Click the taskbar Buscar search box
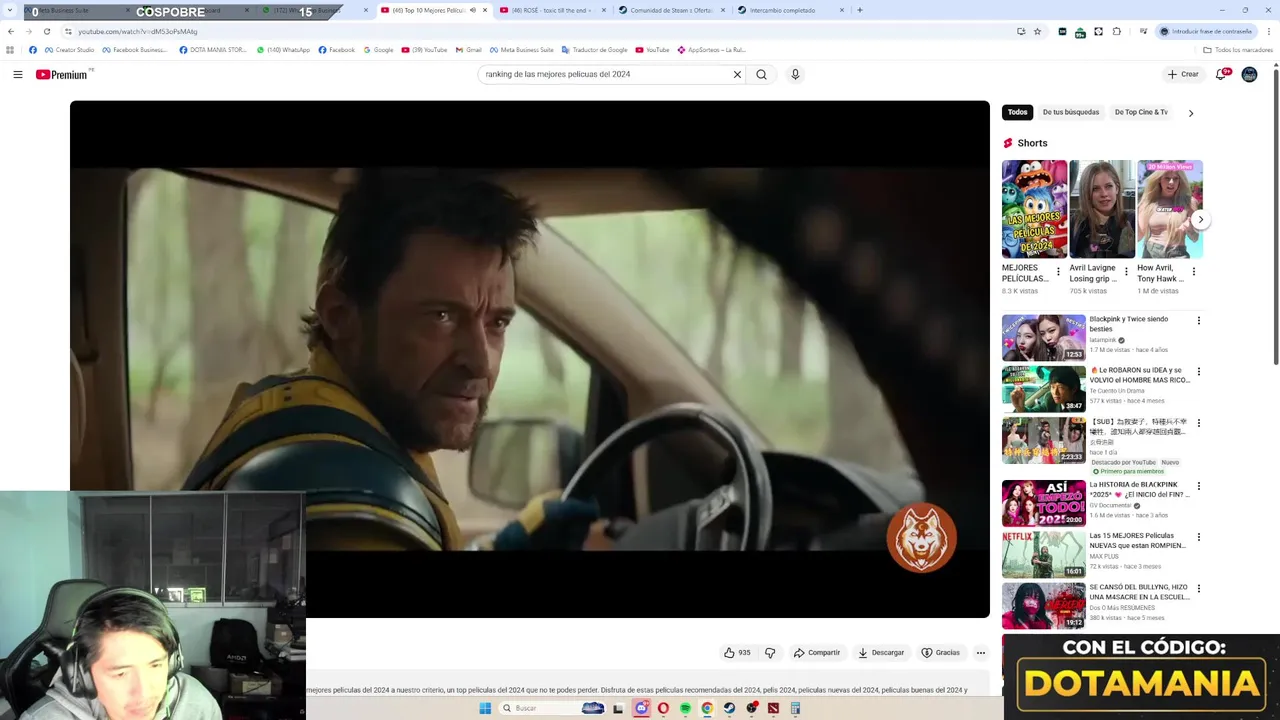This screenshot has width=1280, height=720. 553,708
